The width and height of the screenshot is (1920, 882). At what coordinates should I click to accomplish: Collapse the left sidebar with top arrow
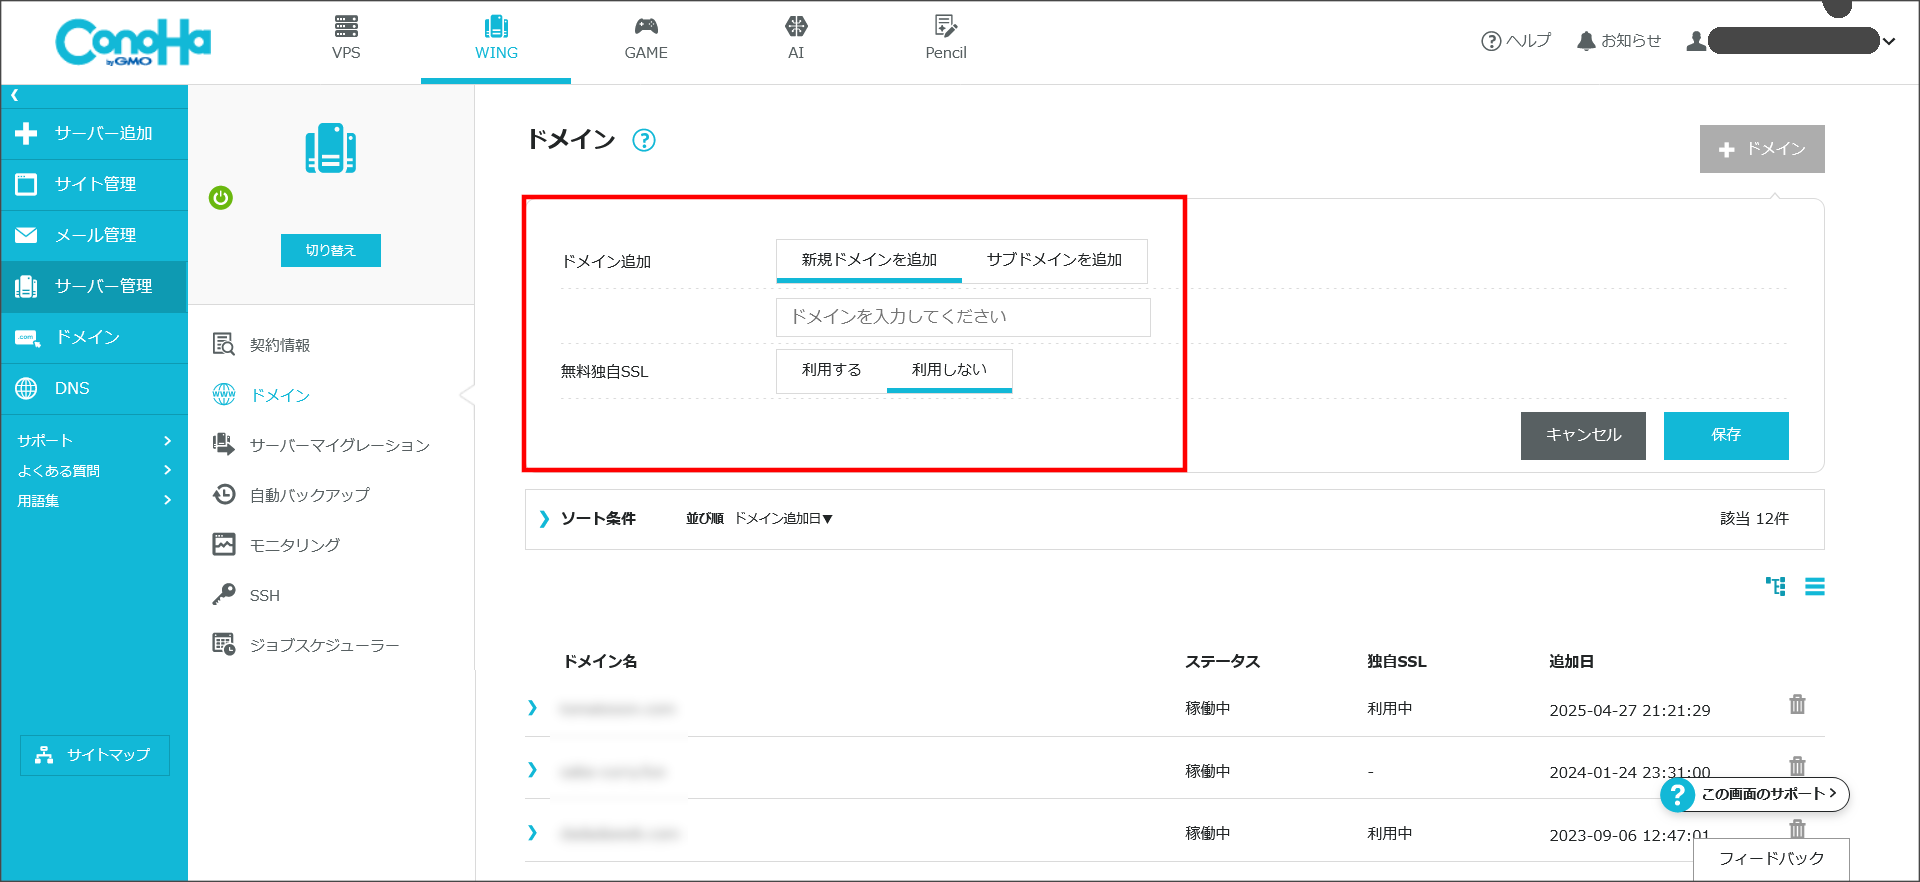[x=15, y=96]
